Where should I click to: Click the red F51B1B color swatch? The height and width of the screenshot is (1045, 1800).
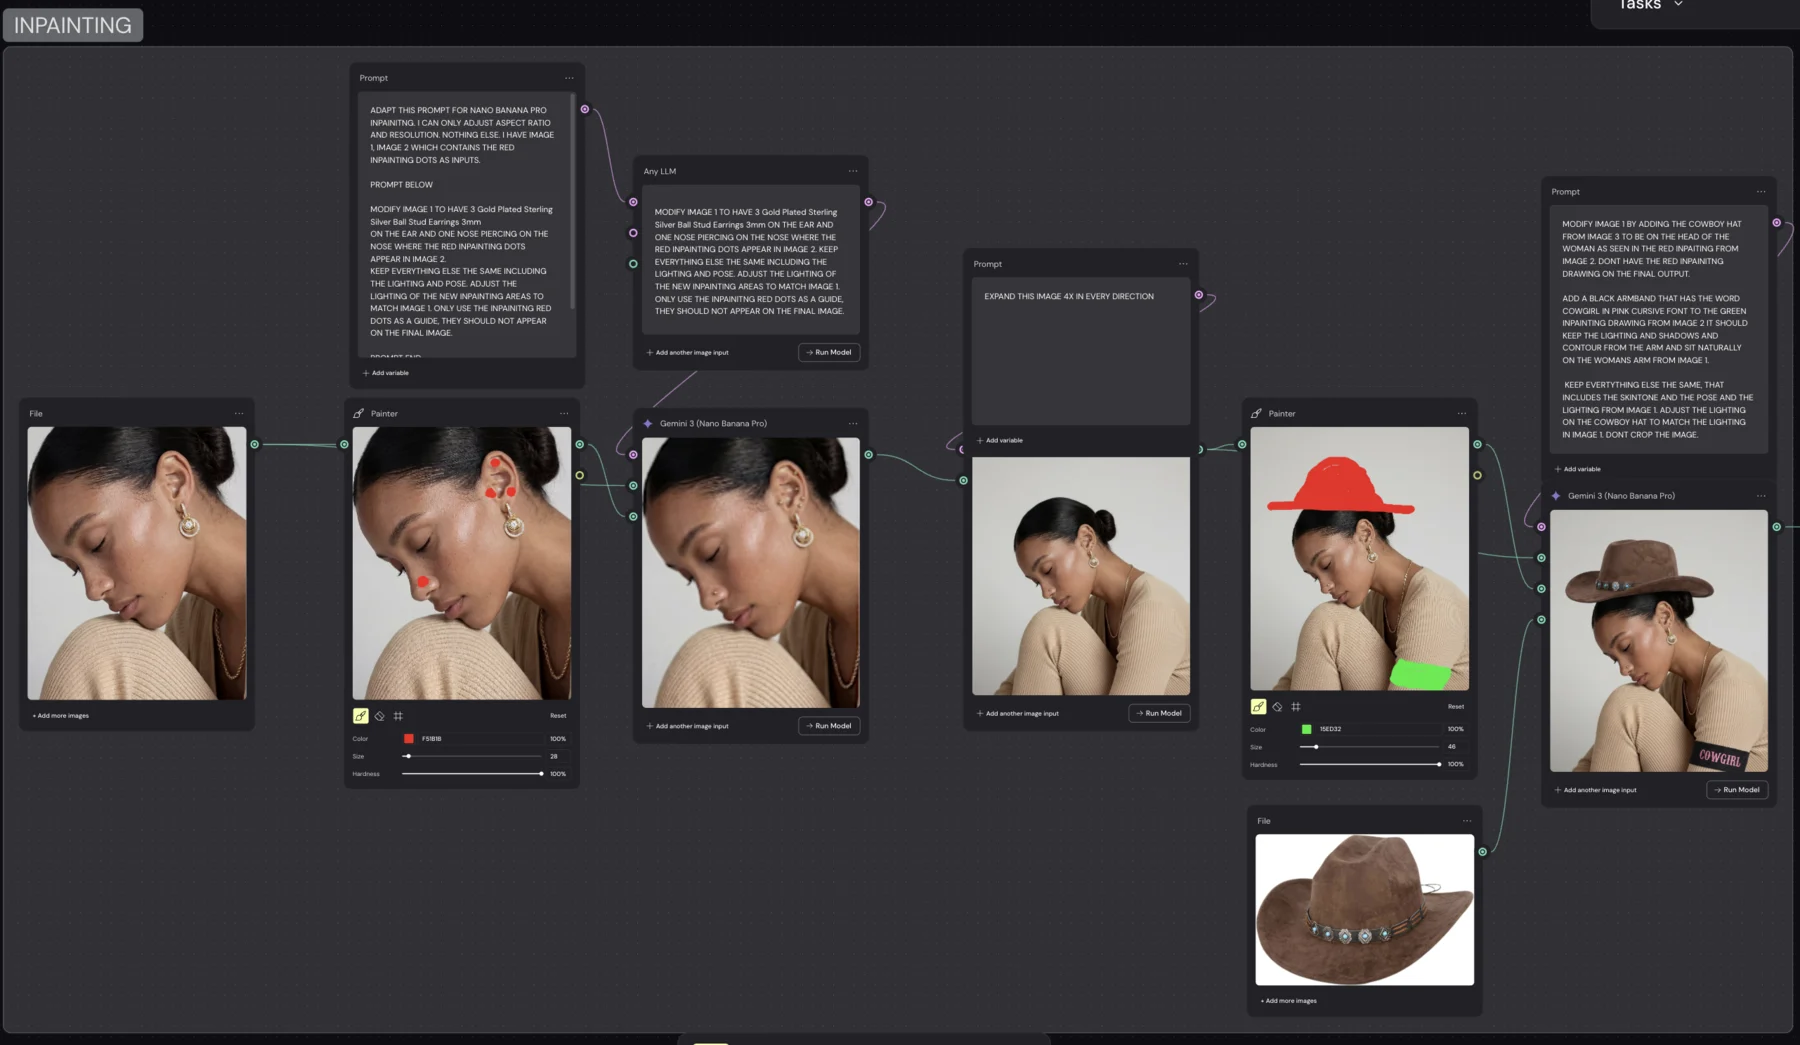click(x=408, y=739)
